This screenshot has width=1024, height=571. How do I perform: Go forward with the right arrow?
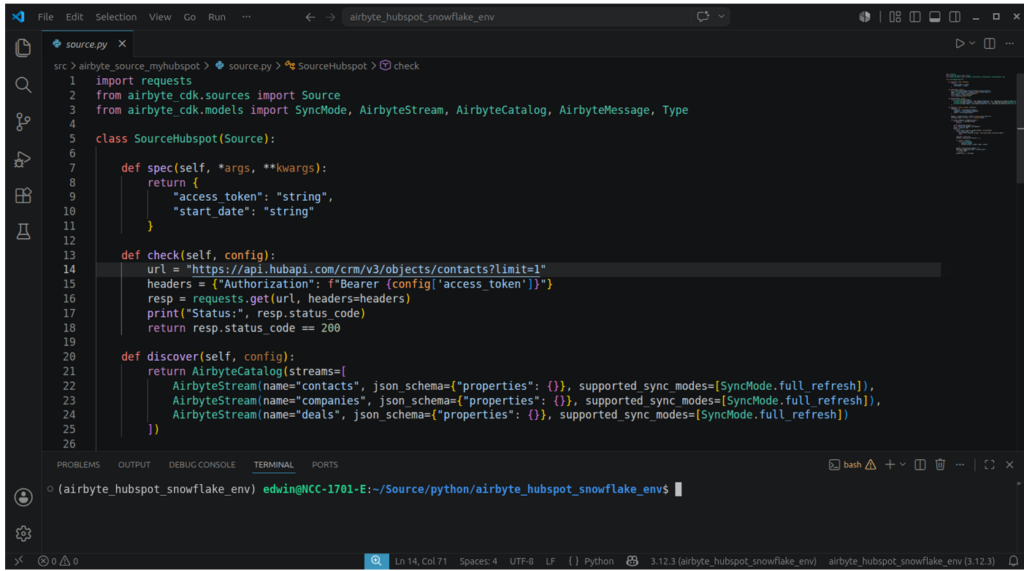pos(330,17)
